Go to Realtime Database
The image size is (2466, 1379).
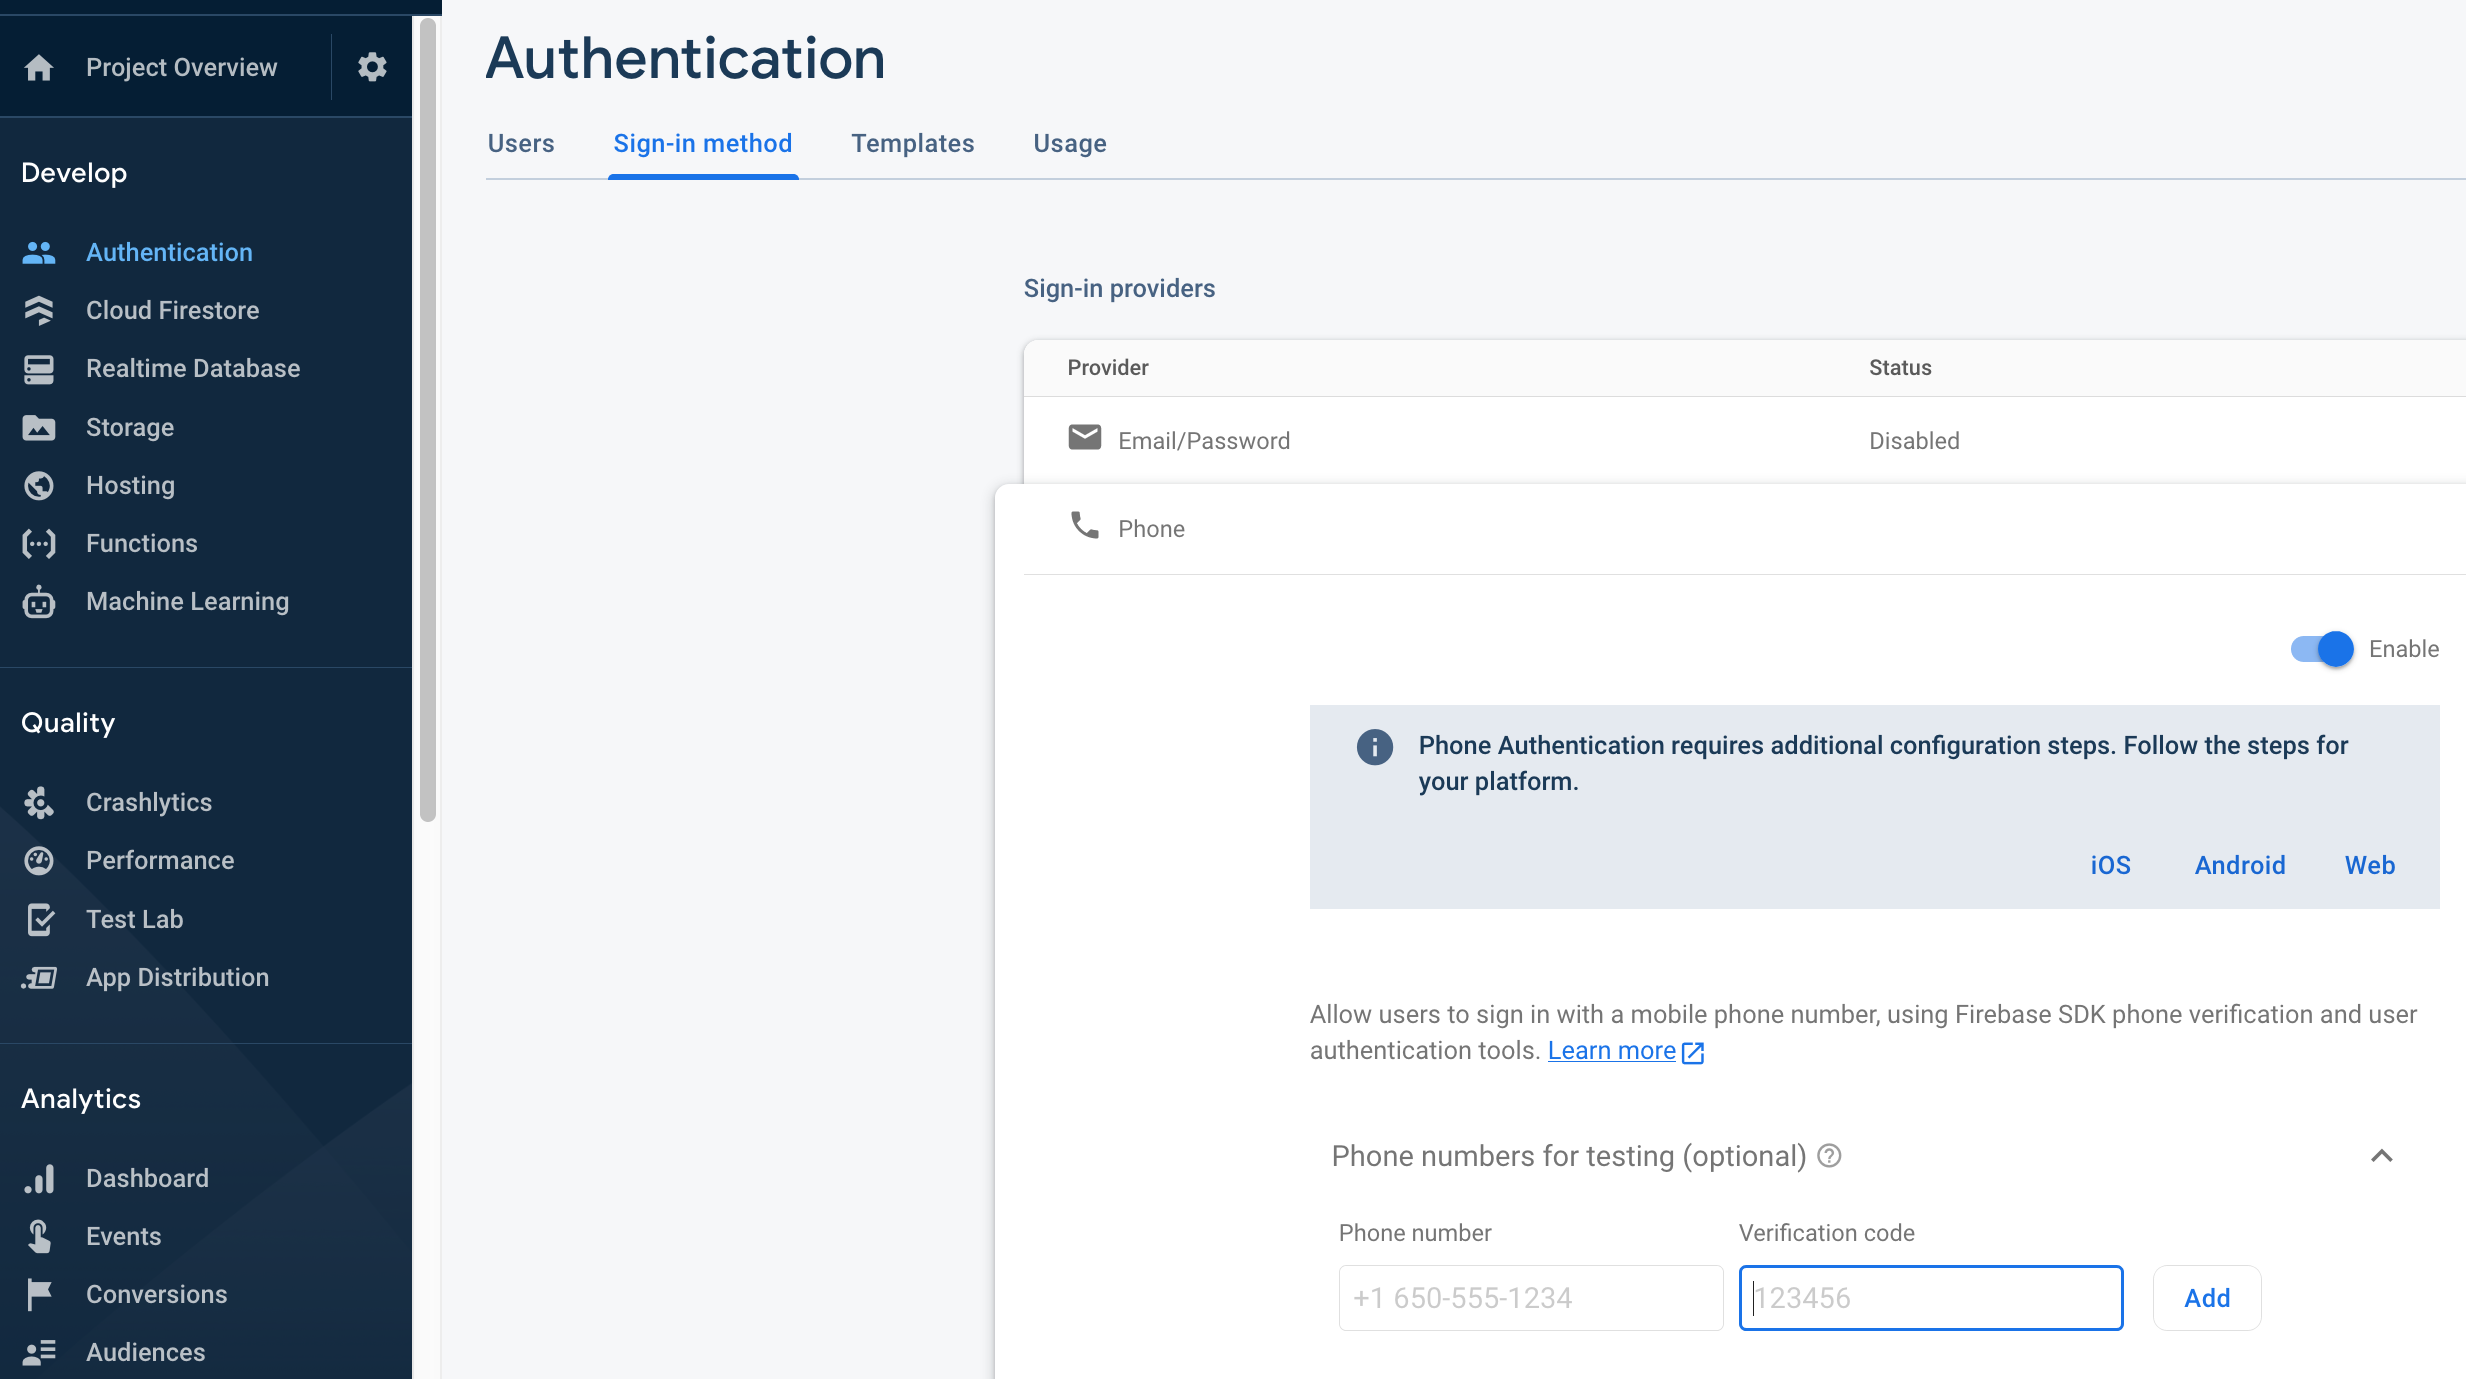click(193, 369)
